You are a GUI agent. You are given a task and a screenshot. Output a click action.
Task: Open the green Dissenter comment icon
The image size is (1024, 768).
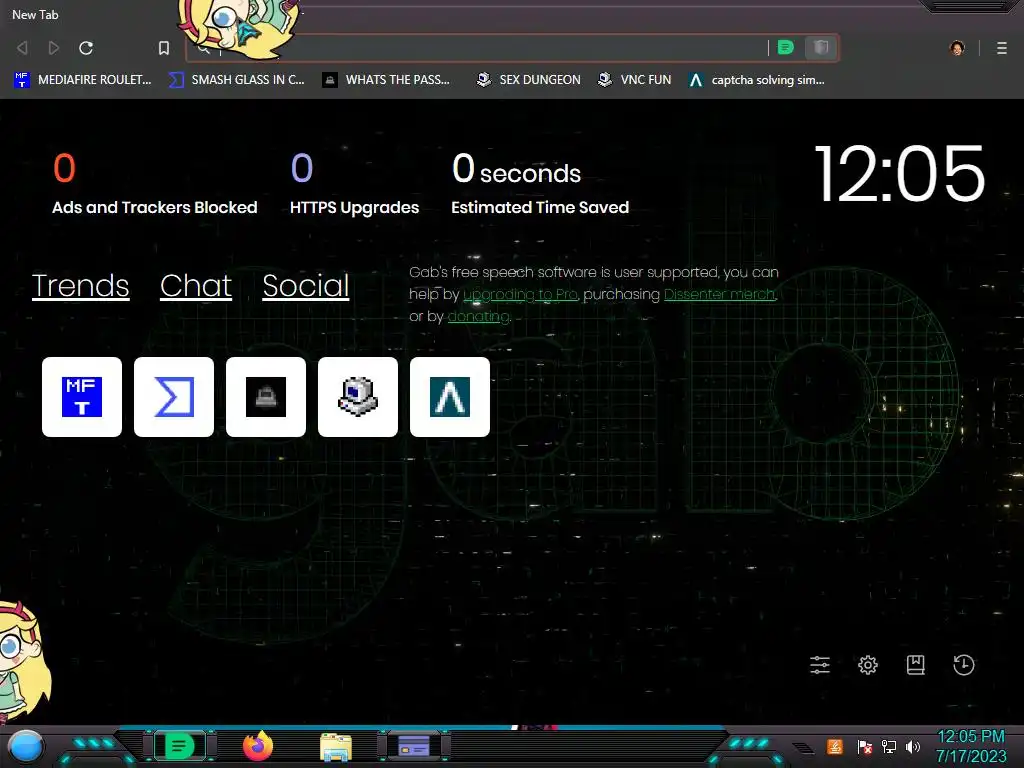click(786, 47)
